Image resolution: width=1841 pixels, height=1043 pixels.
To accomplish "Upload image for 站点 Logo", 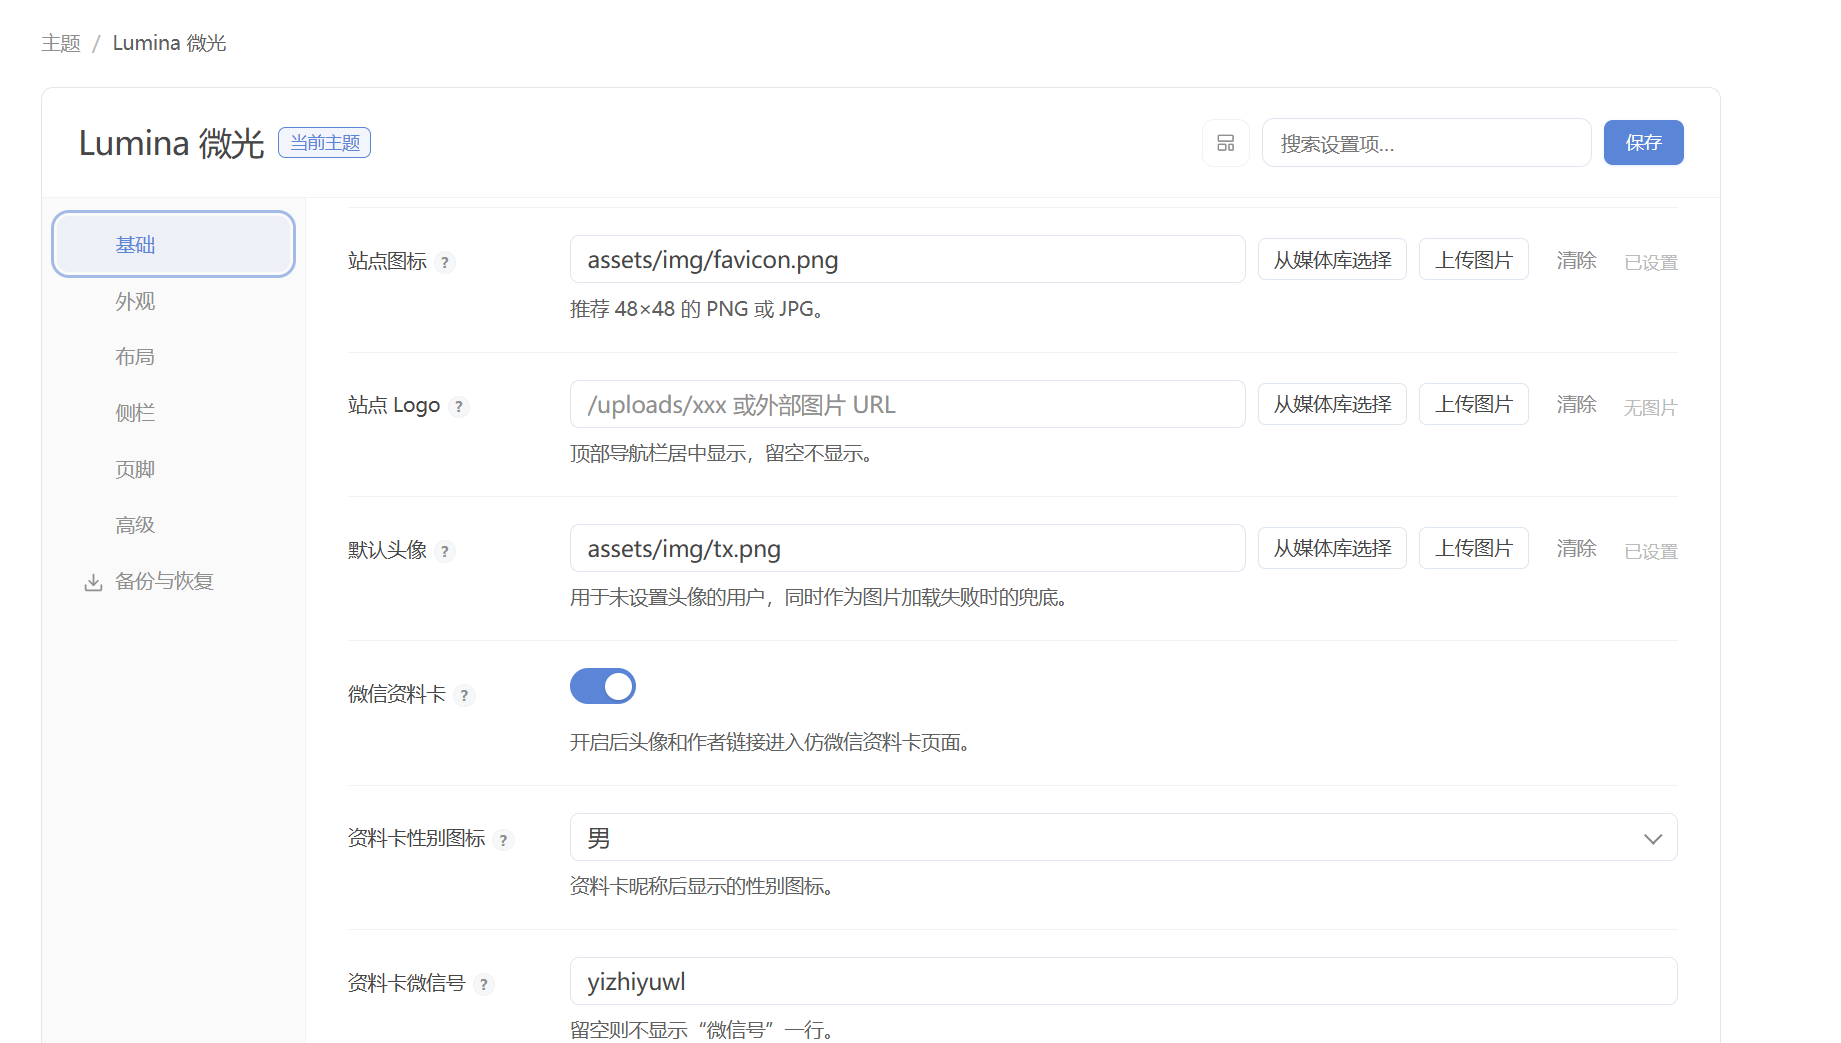I will 1473,404.
